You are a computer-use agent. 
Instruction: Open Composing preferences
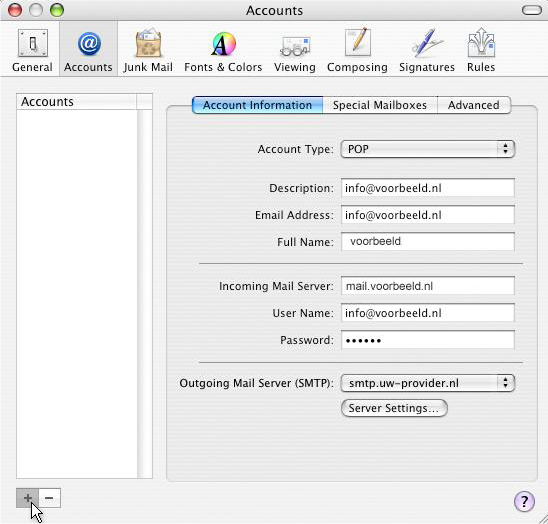(x=357, y=51)
